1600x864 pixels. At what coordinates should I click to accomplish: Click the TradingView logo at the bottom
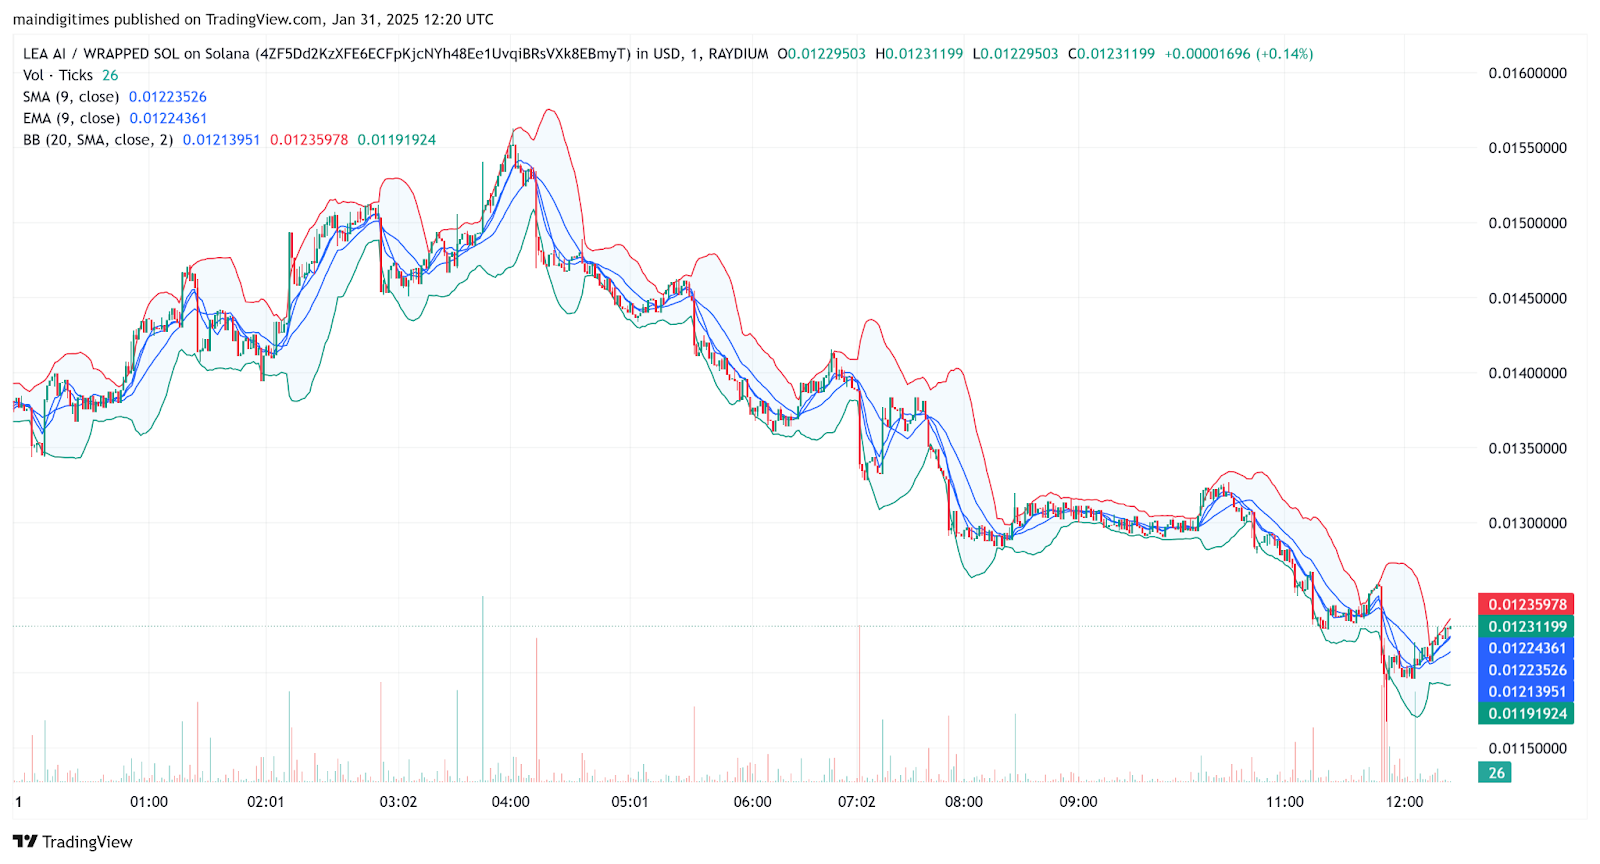[72, 842]
